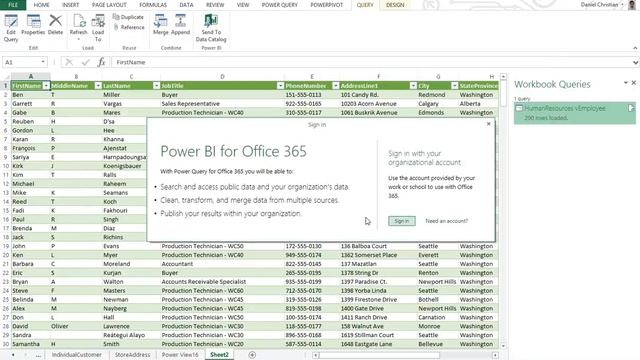Screen dimensions: 640x360
Task: Expand the formula bar
Action: 636,62
